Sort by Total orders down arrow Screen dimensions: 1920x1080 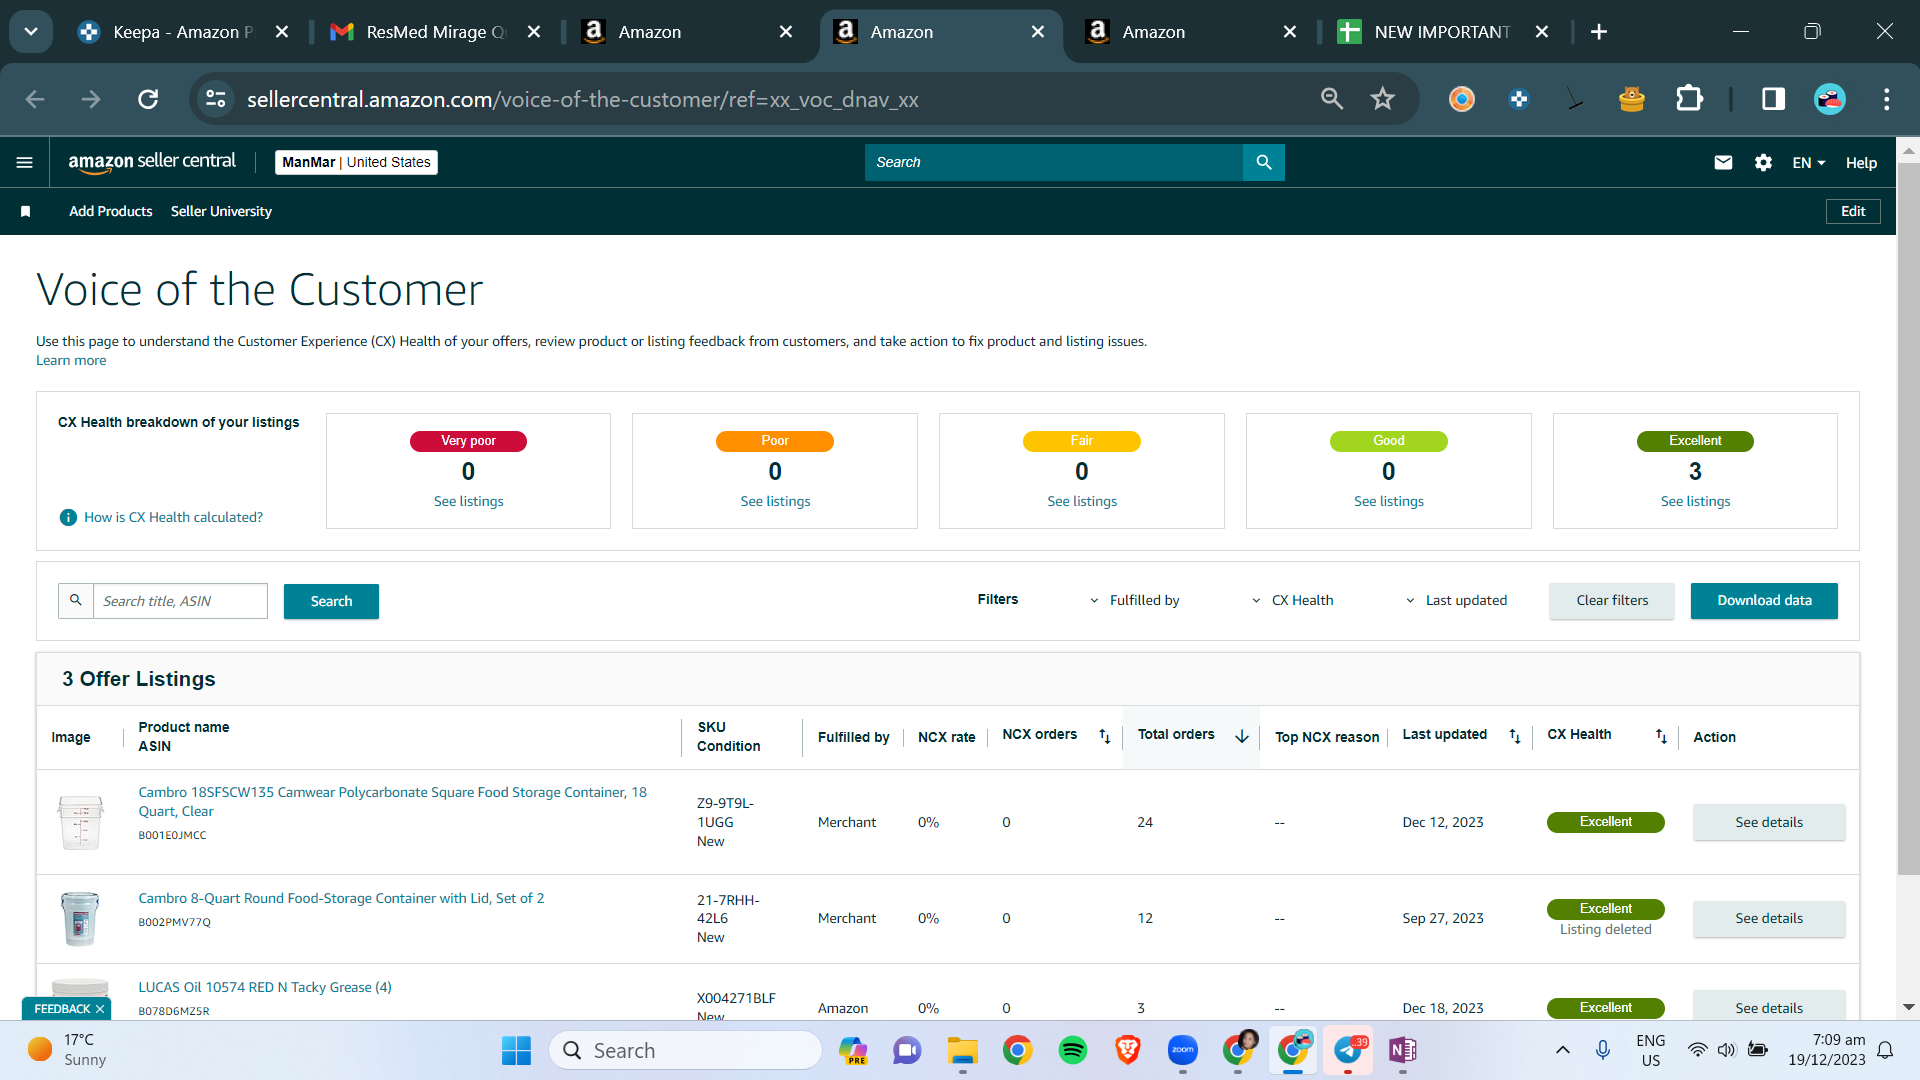tap(1241, 736)
